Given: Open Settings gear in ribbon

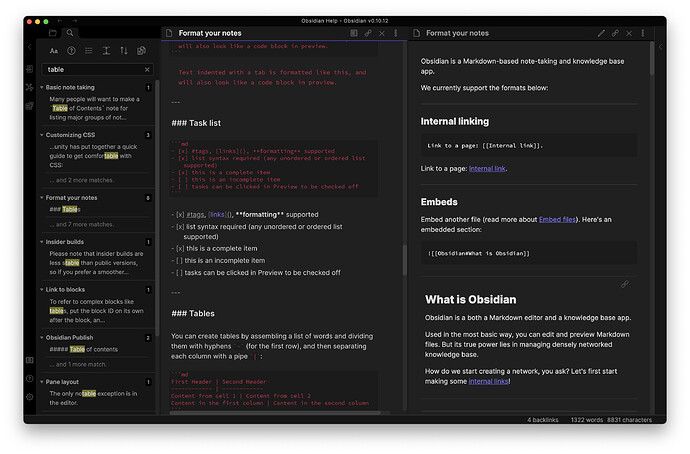Looking at the screenshot, I should pyautogui.click(x=29, y=397).
